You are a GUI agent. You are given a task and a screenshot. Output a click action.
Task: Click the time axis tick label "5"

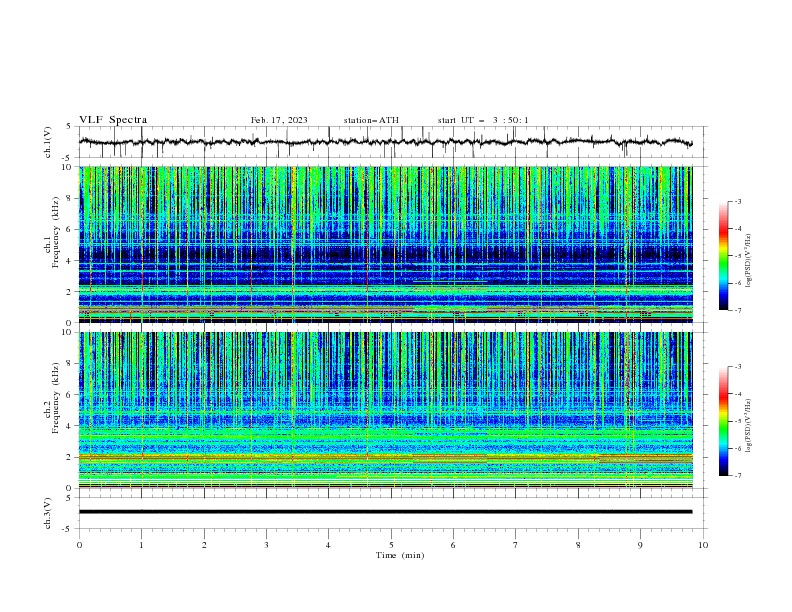[391, 545]
